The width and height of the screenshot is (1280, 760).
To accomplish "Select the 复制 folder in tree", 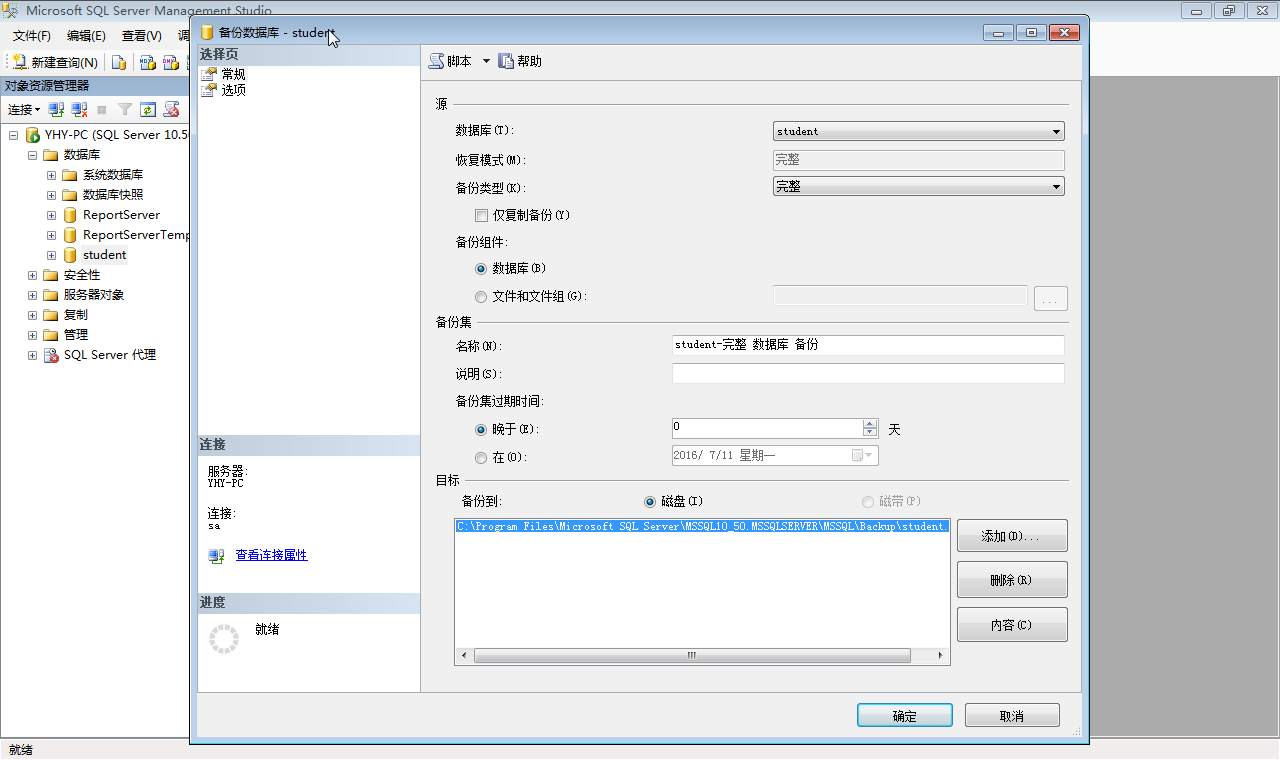I will pos(75,315).
